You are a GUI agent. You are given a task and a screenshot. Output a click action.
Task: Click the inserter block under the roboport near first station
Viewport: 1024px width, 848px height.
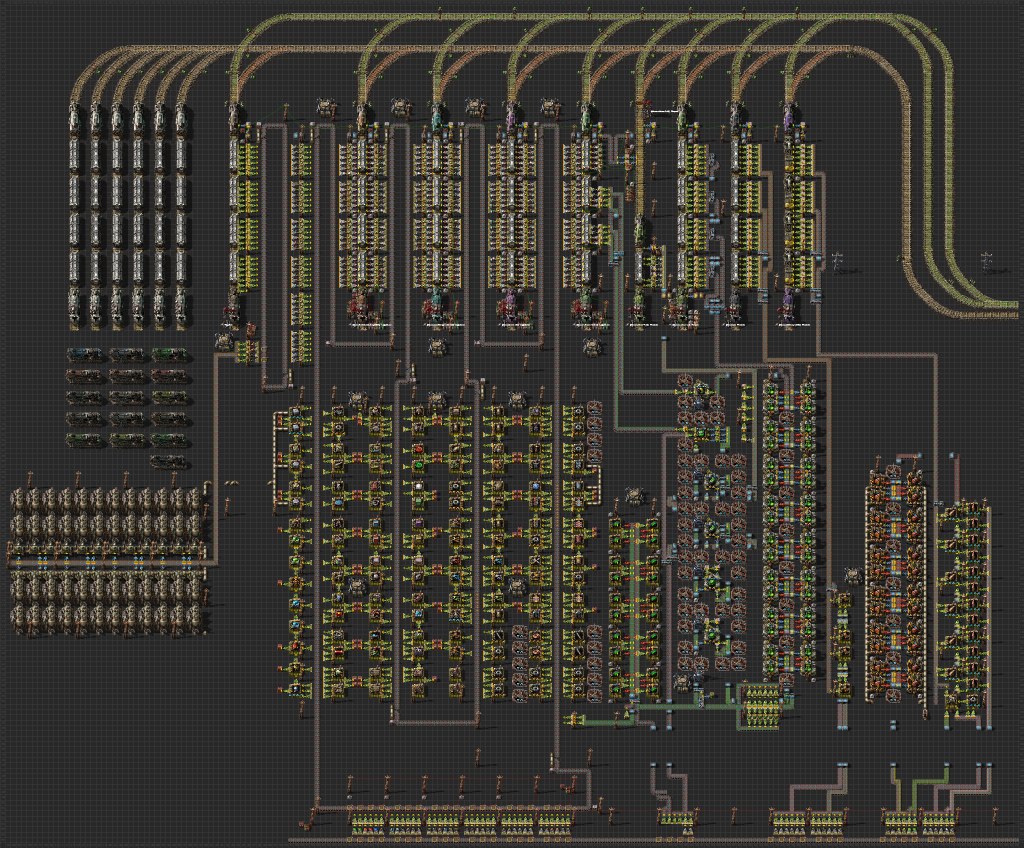[248, 351]
